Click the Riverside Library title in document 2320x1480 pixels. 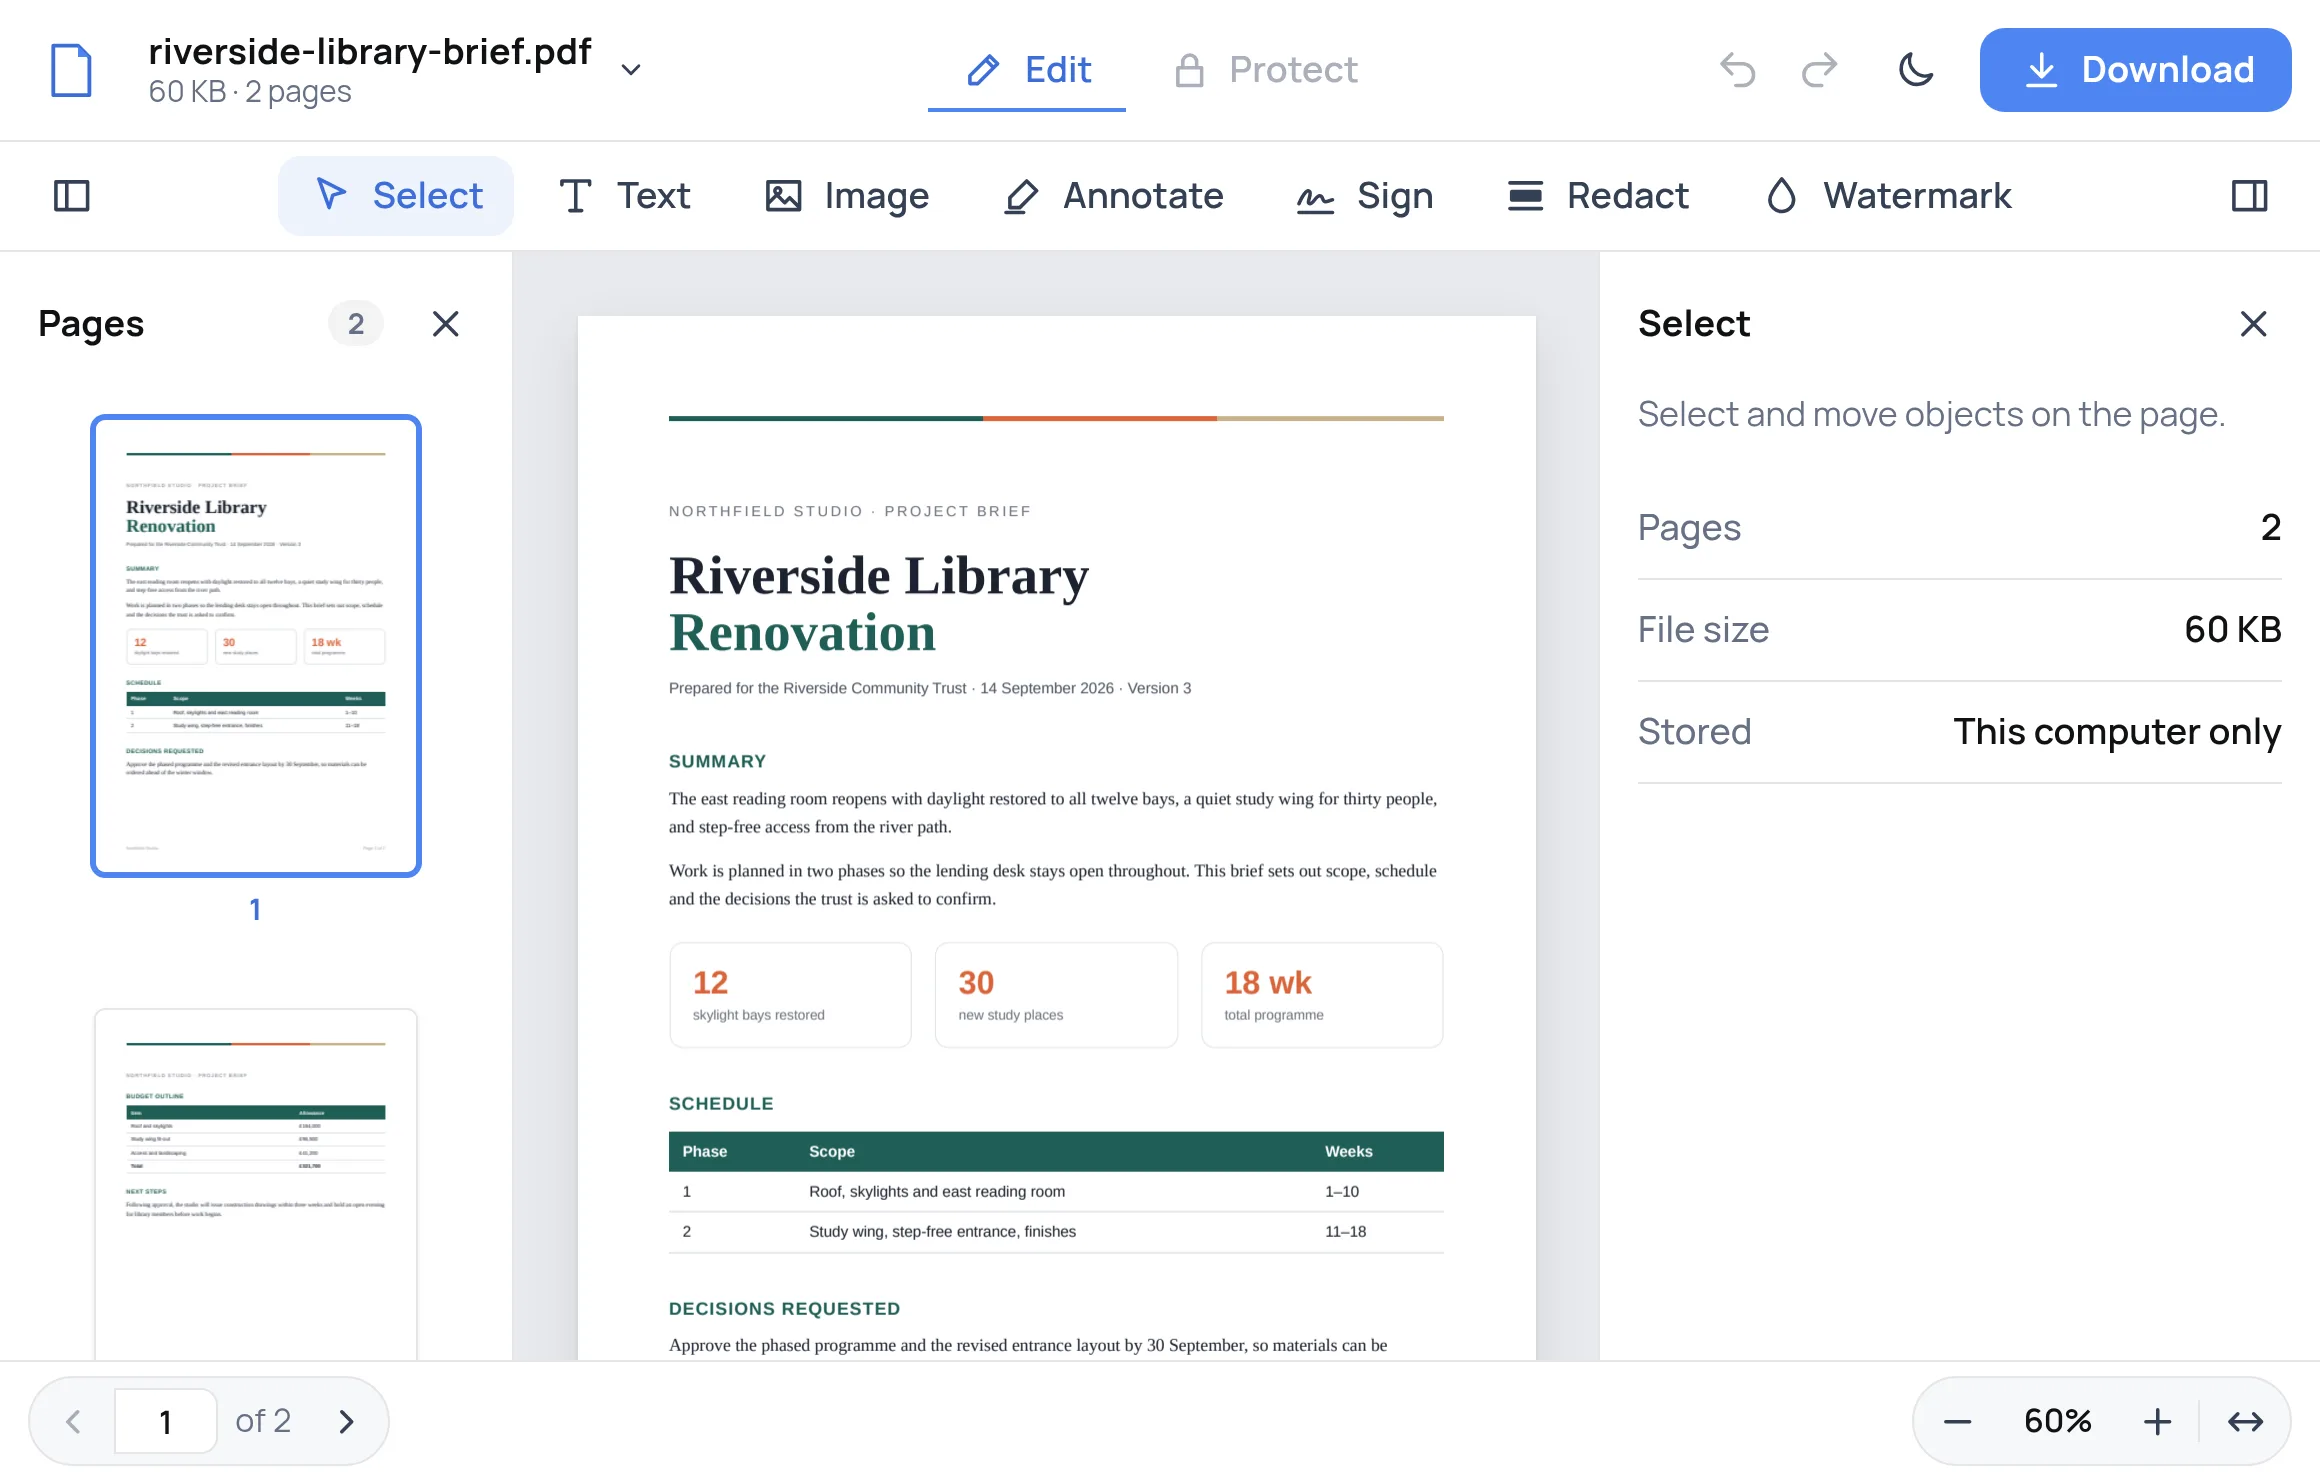coord(879,576)
